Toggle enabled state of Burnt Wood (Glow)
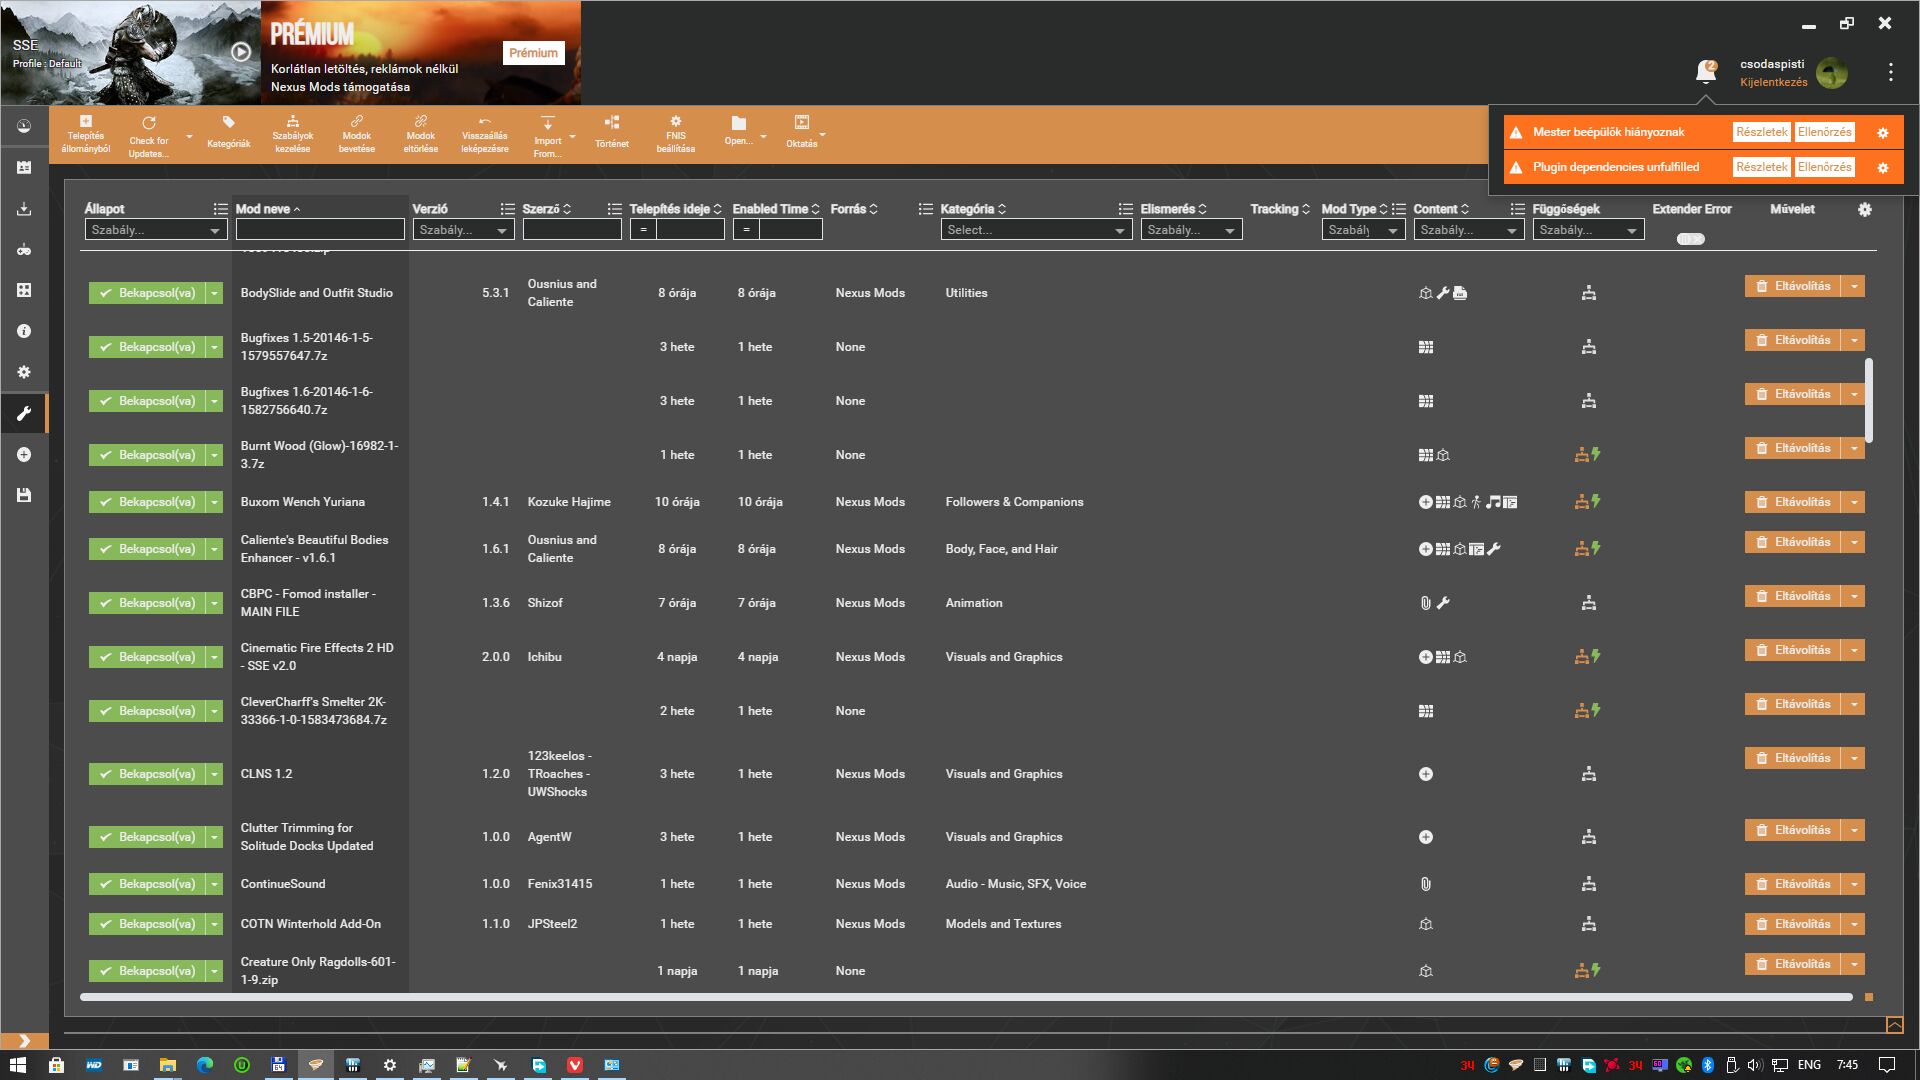Image resolution: width=1920 pixels, height=1080 pixels. [146, 455]
